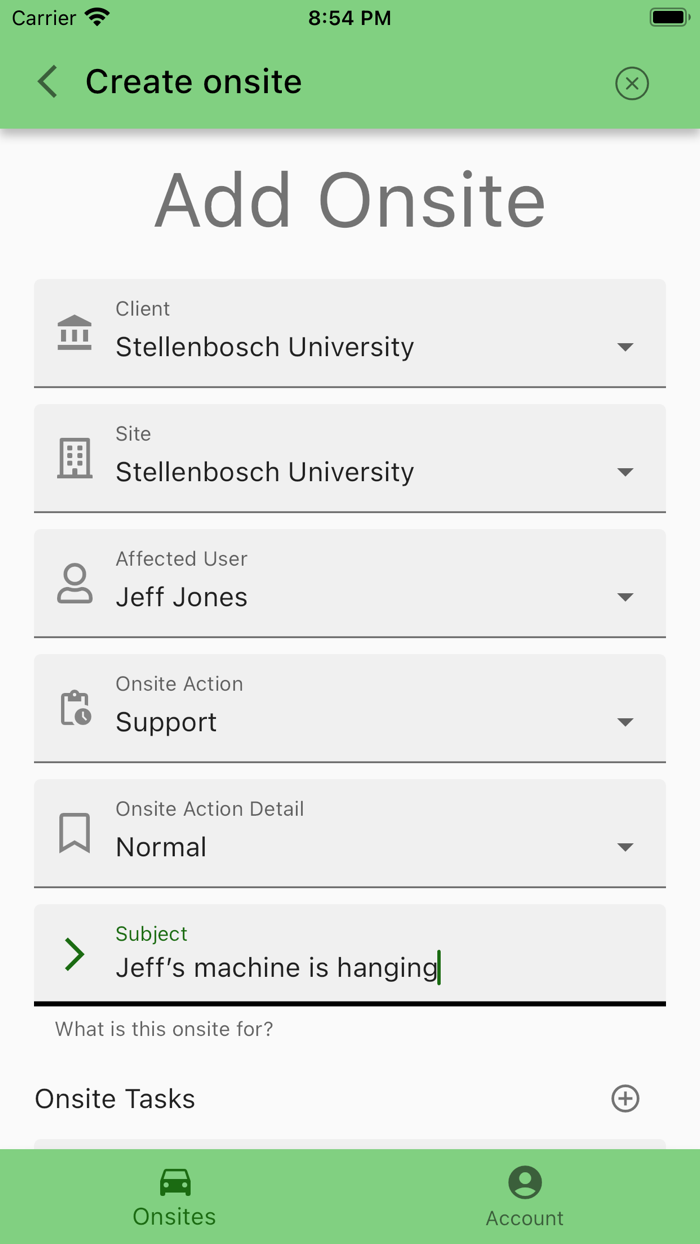700x1244 pixels.
Task: Tap the Create onsite header title
Action: click(x=193, y=82)
